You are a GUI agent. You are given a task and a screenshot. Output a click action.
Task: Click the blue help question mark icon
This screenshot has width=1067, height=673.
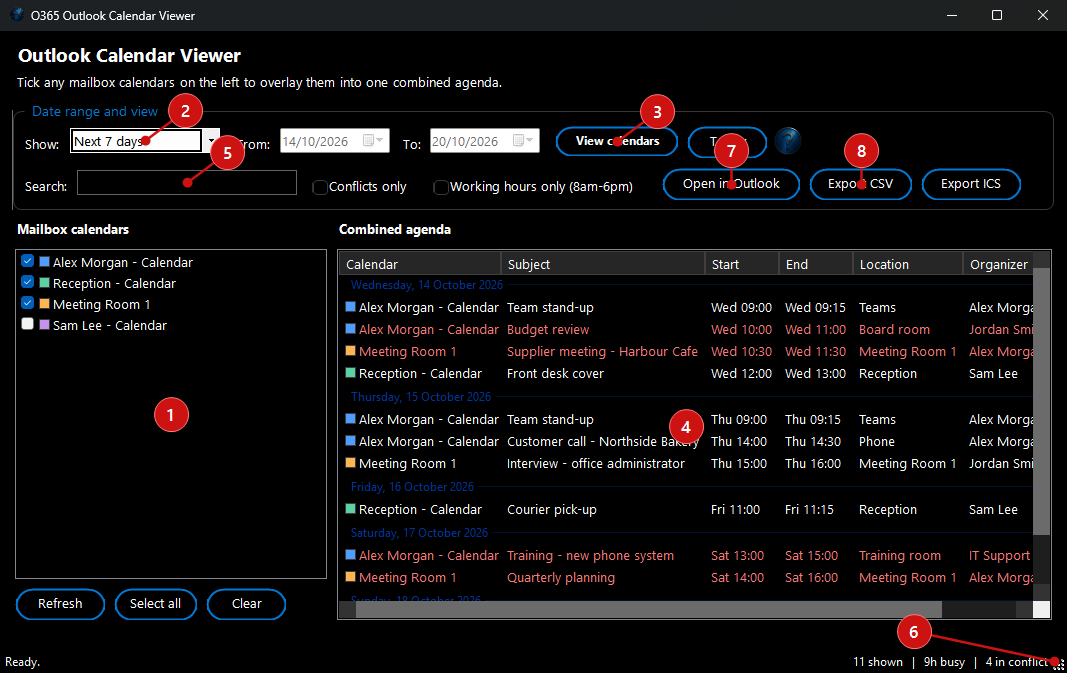787,141
